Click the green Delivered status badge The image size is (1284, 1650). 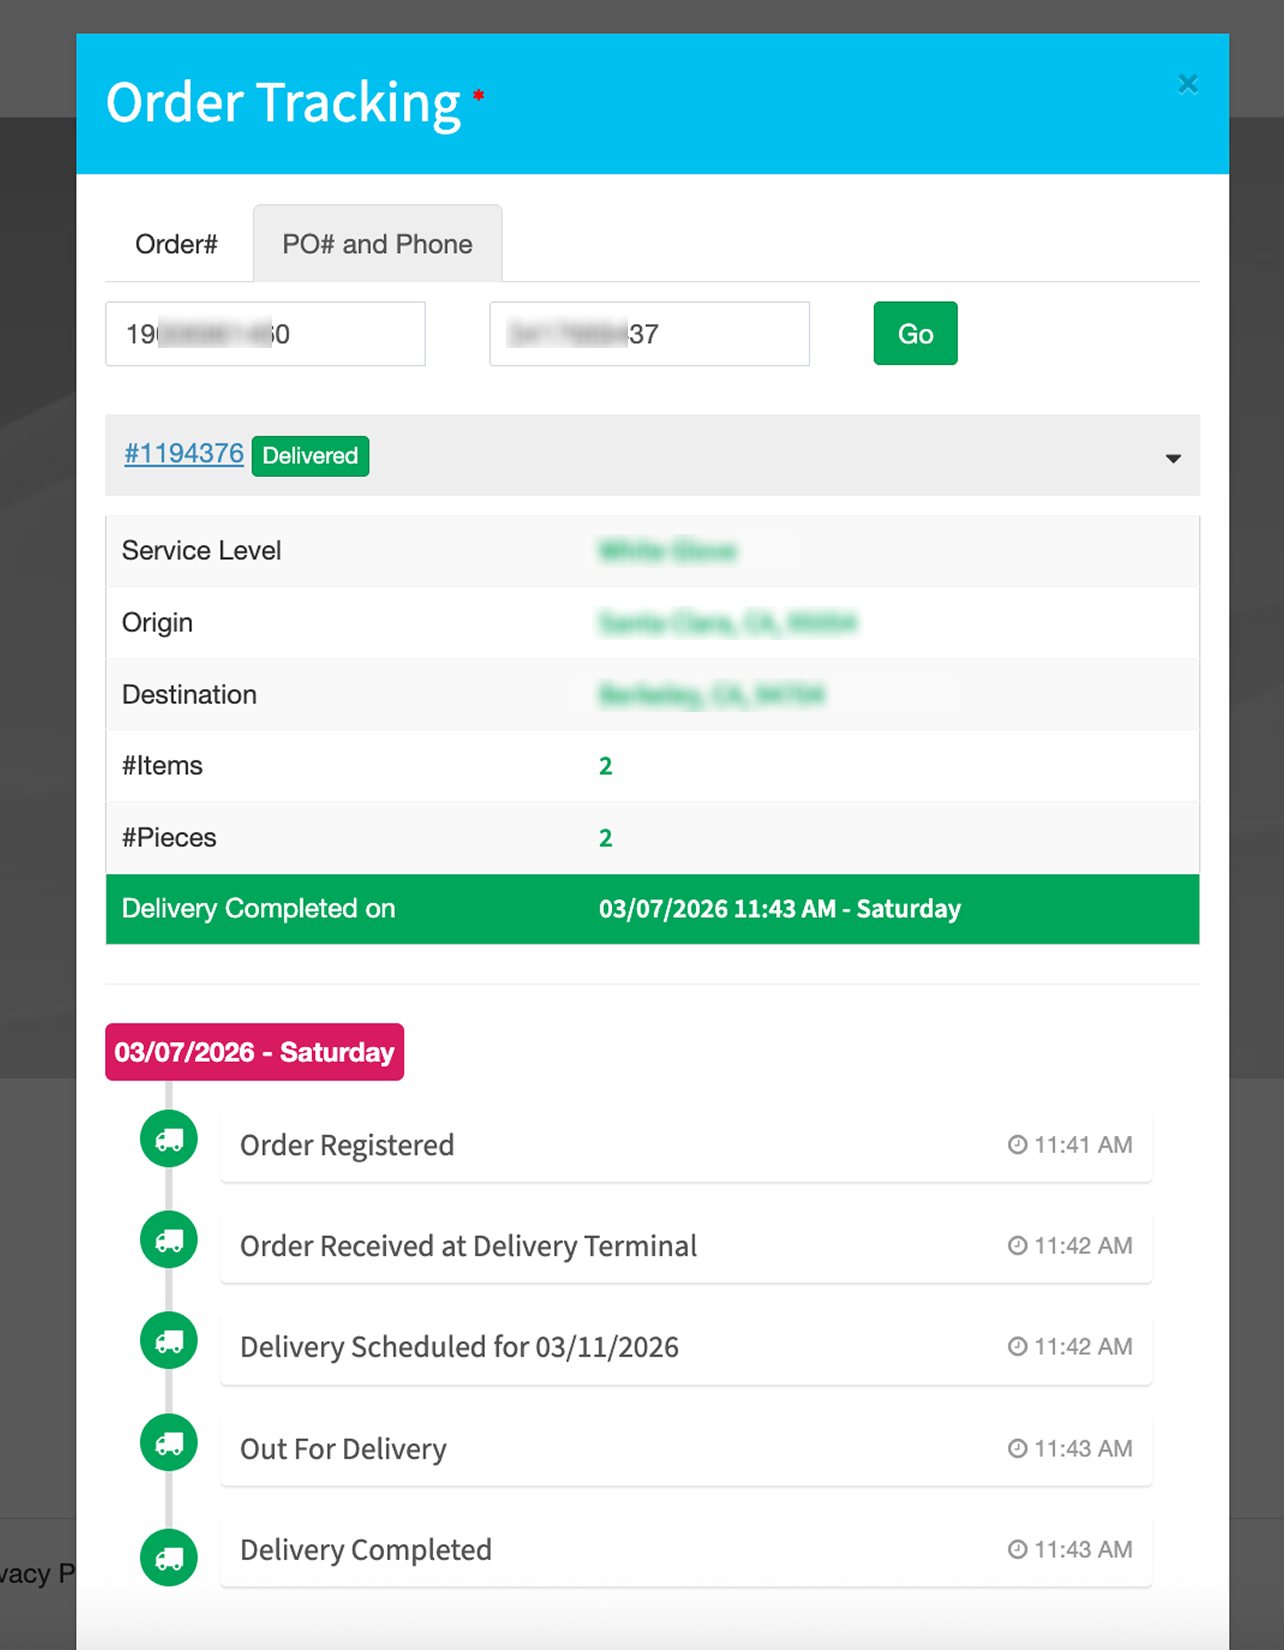[310, 456]
